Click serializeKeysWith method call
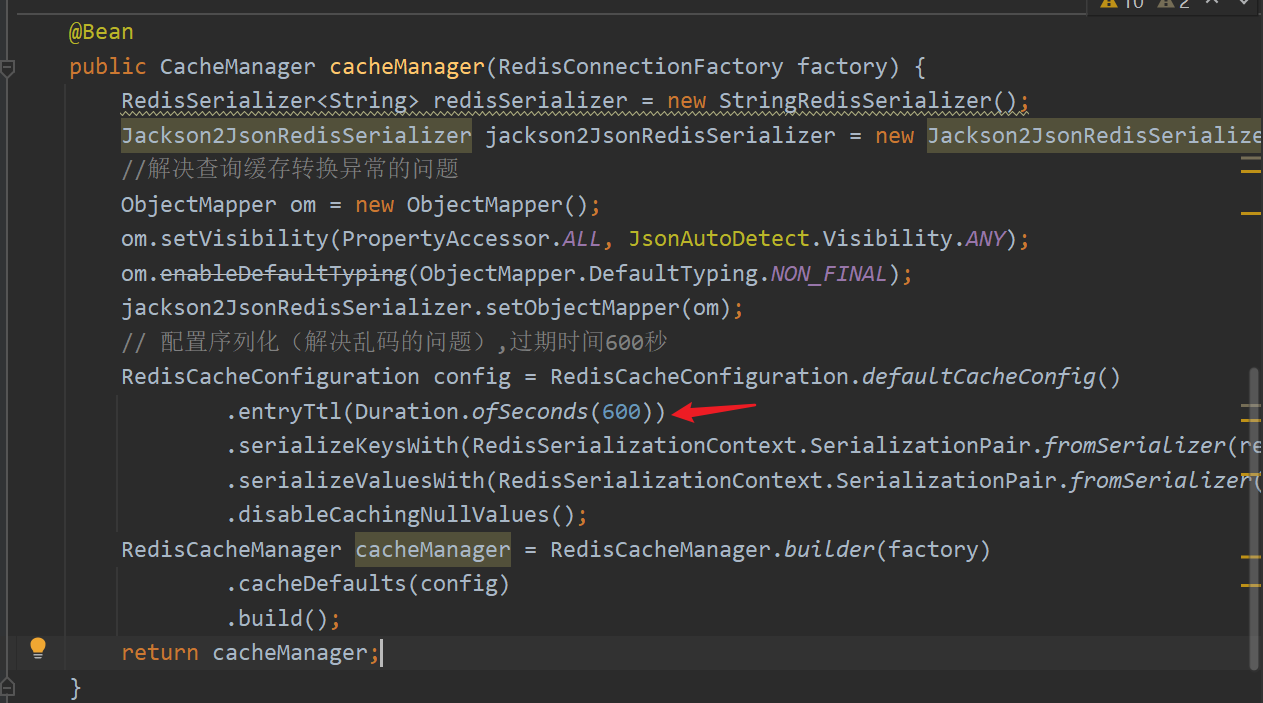This screenshot has height=703, width=1263. click(348, 445)
